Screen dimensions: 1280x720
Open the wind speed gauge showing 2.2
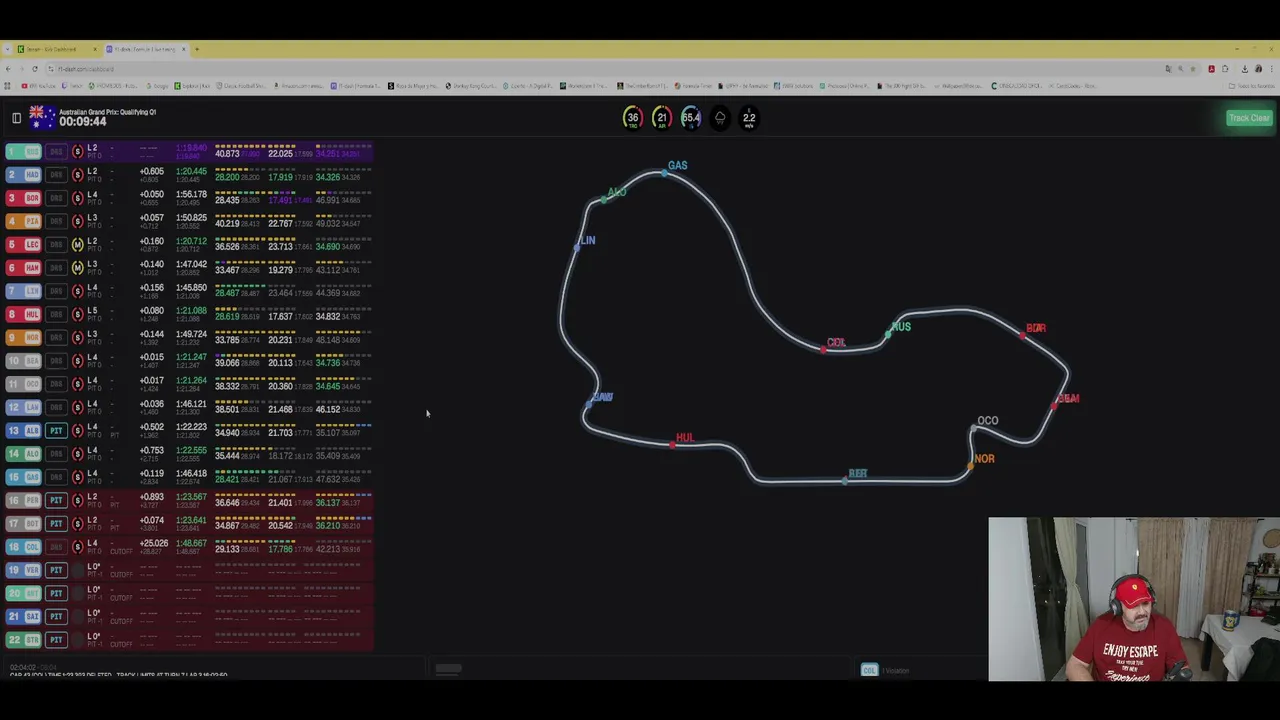[749, 118]
